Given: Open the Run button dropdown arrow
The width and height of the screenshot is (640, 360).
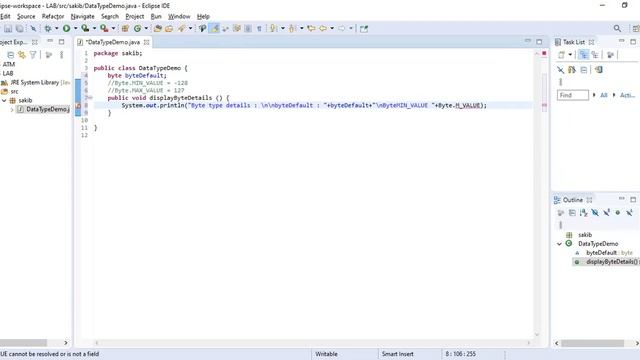Looking at the screenshot, I should (75, 29).
